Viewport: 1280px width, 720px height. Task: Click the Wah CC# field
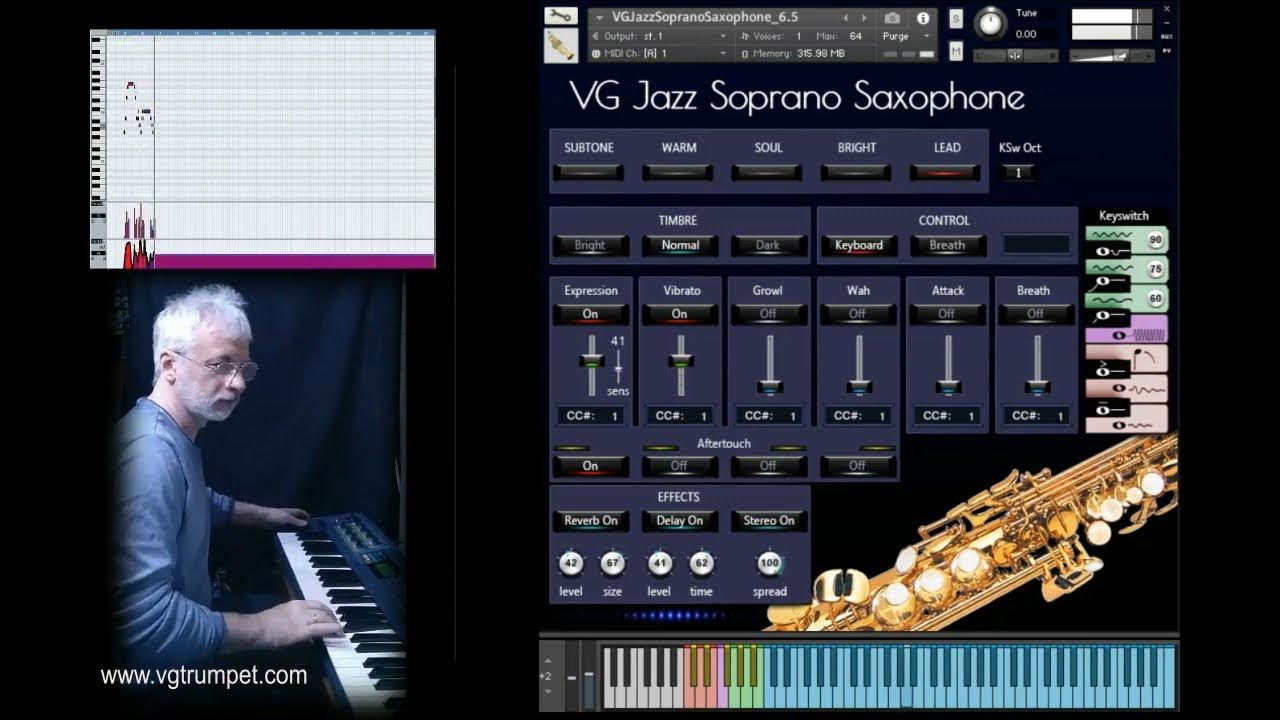coord(858,416)
